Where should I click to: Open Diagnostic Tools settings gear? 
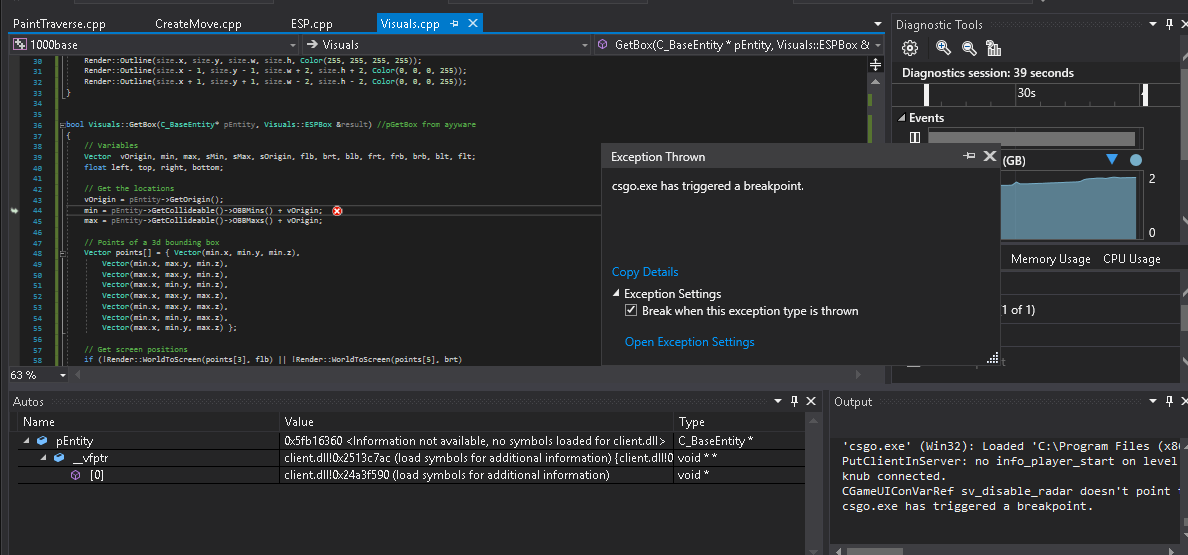(x=910, y=48)
